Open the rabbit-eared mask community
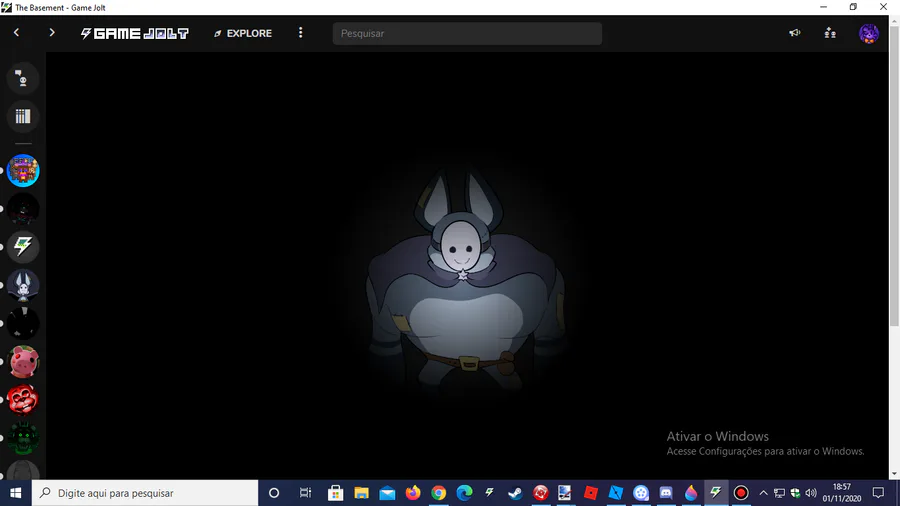 [x=23, y=285]
